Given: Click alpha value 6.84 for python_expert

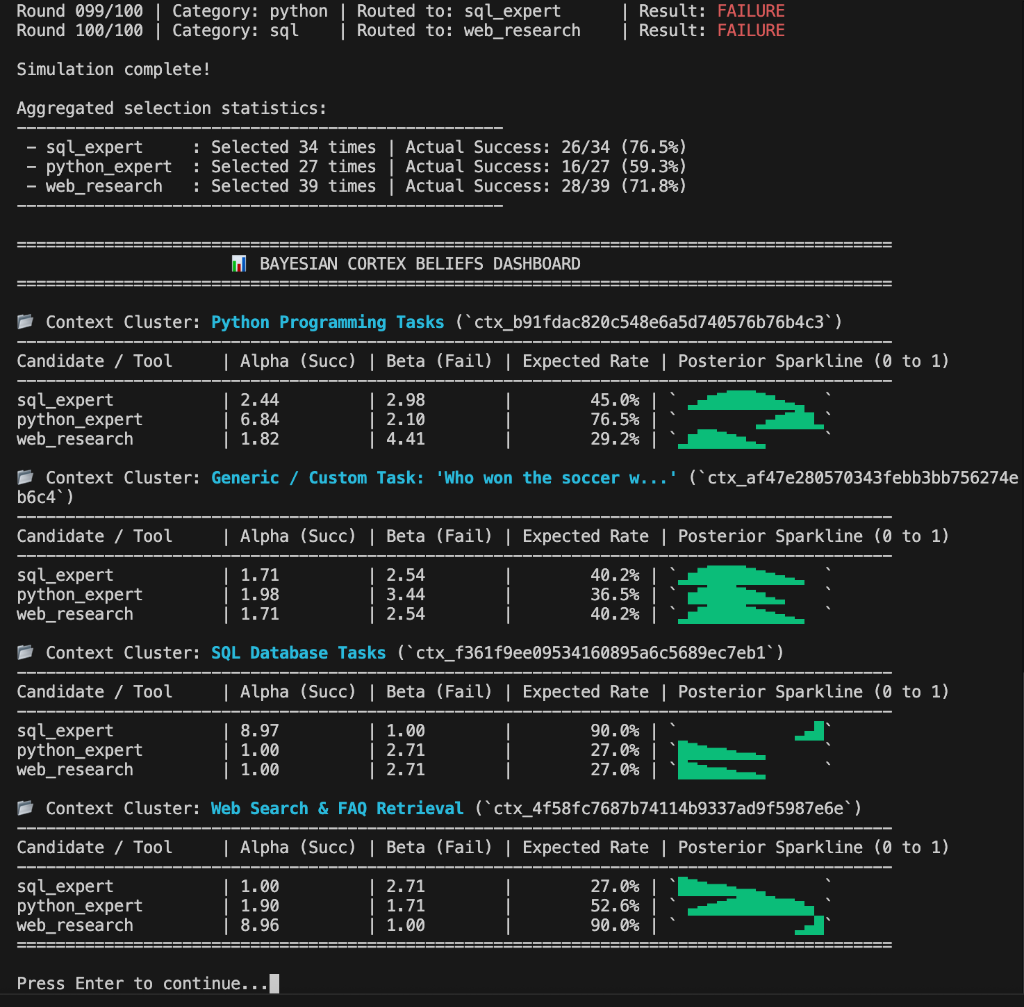Looking at the screenshot, I should [x=259, y=420].
